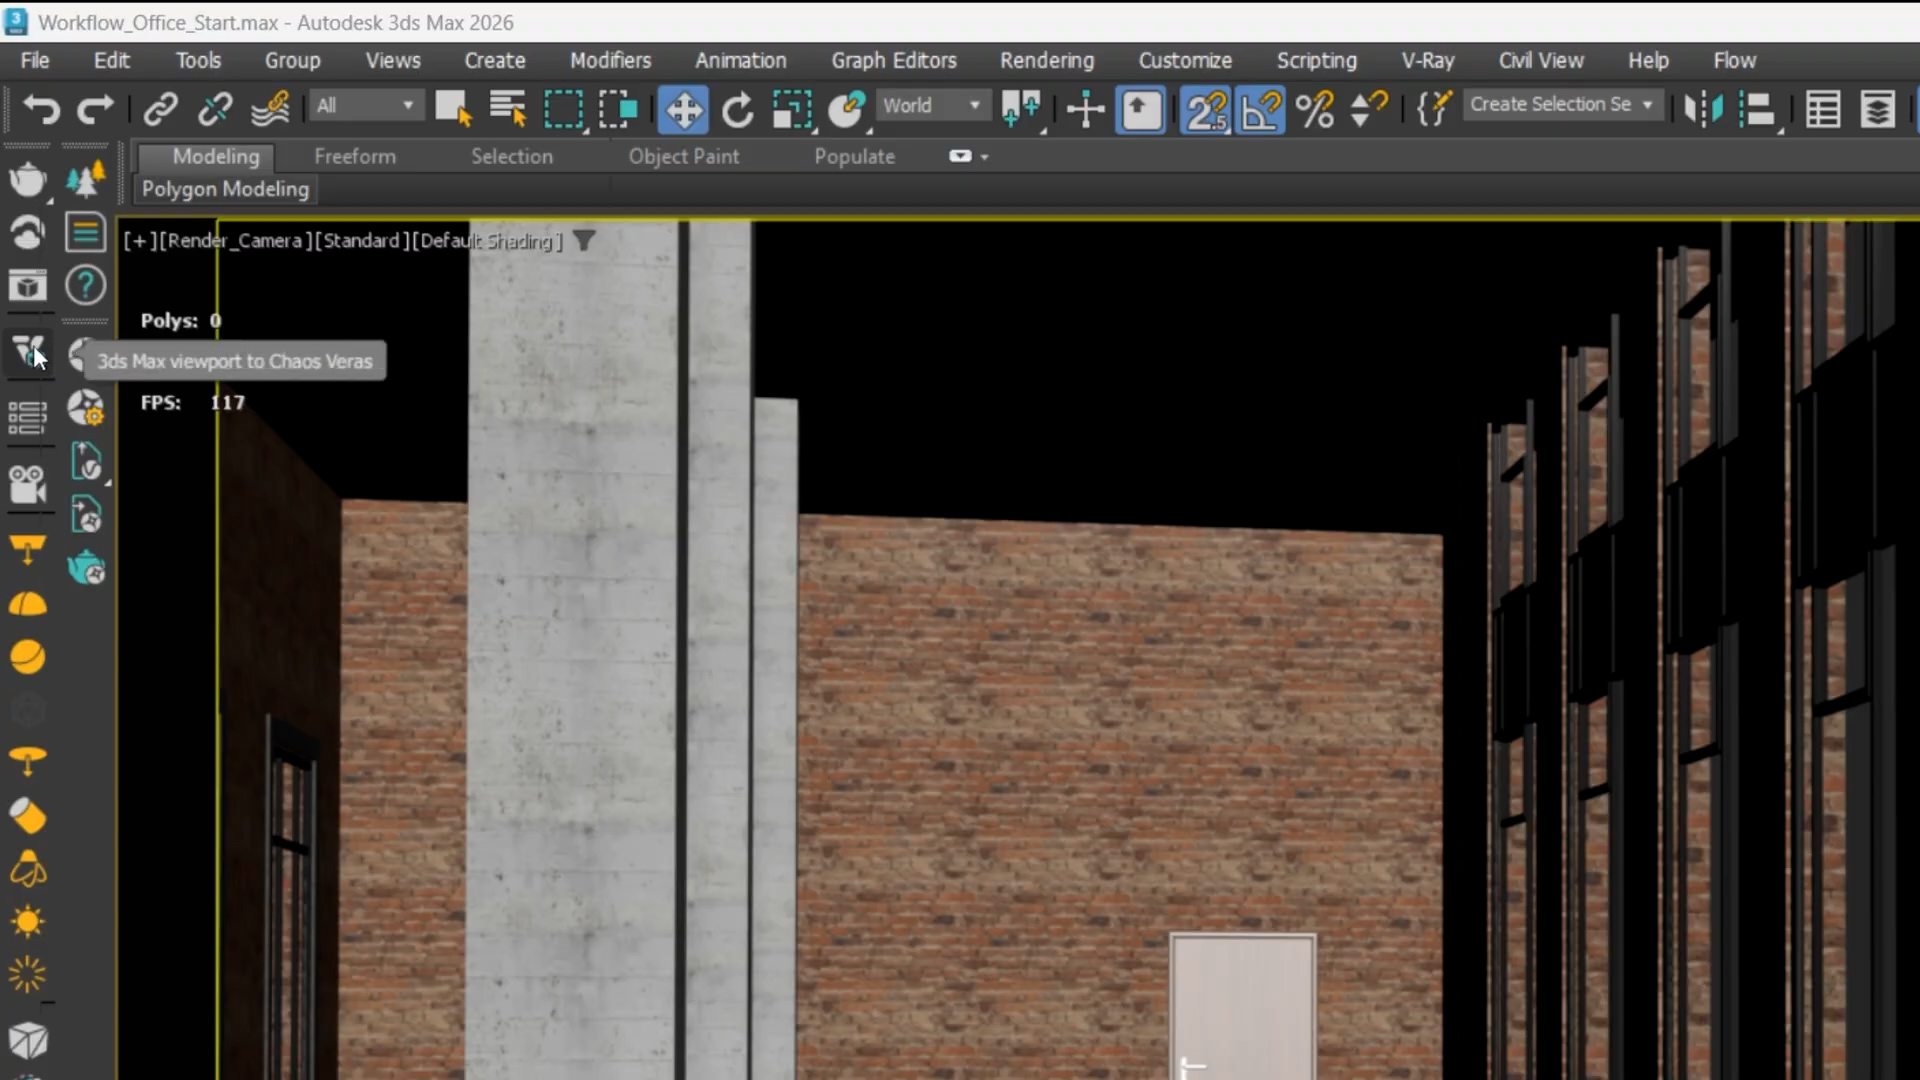Click the Mirror tool icon

click(x=1702, y=108)
